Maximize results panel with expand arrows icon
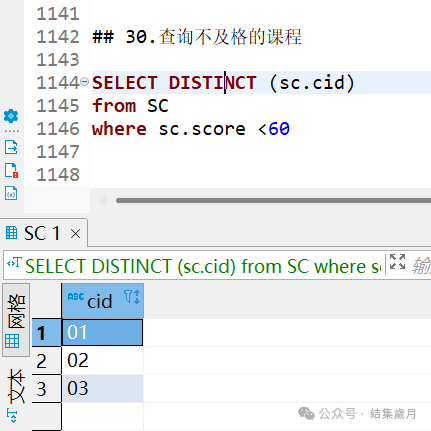431x431 pixels. click(x=397, y=261)
